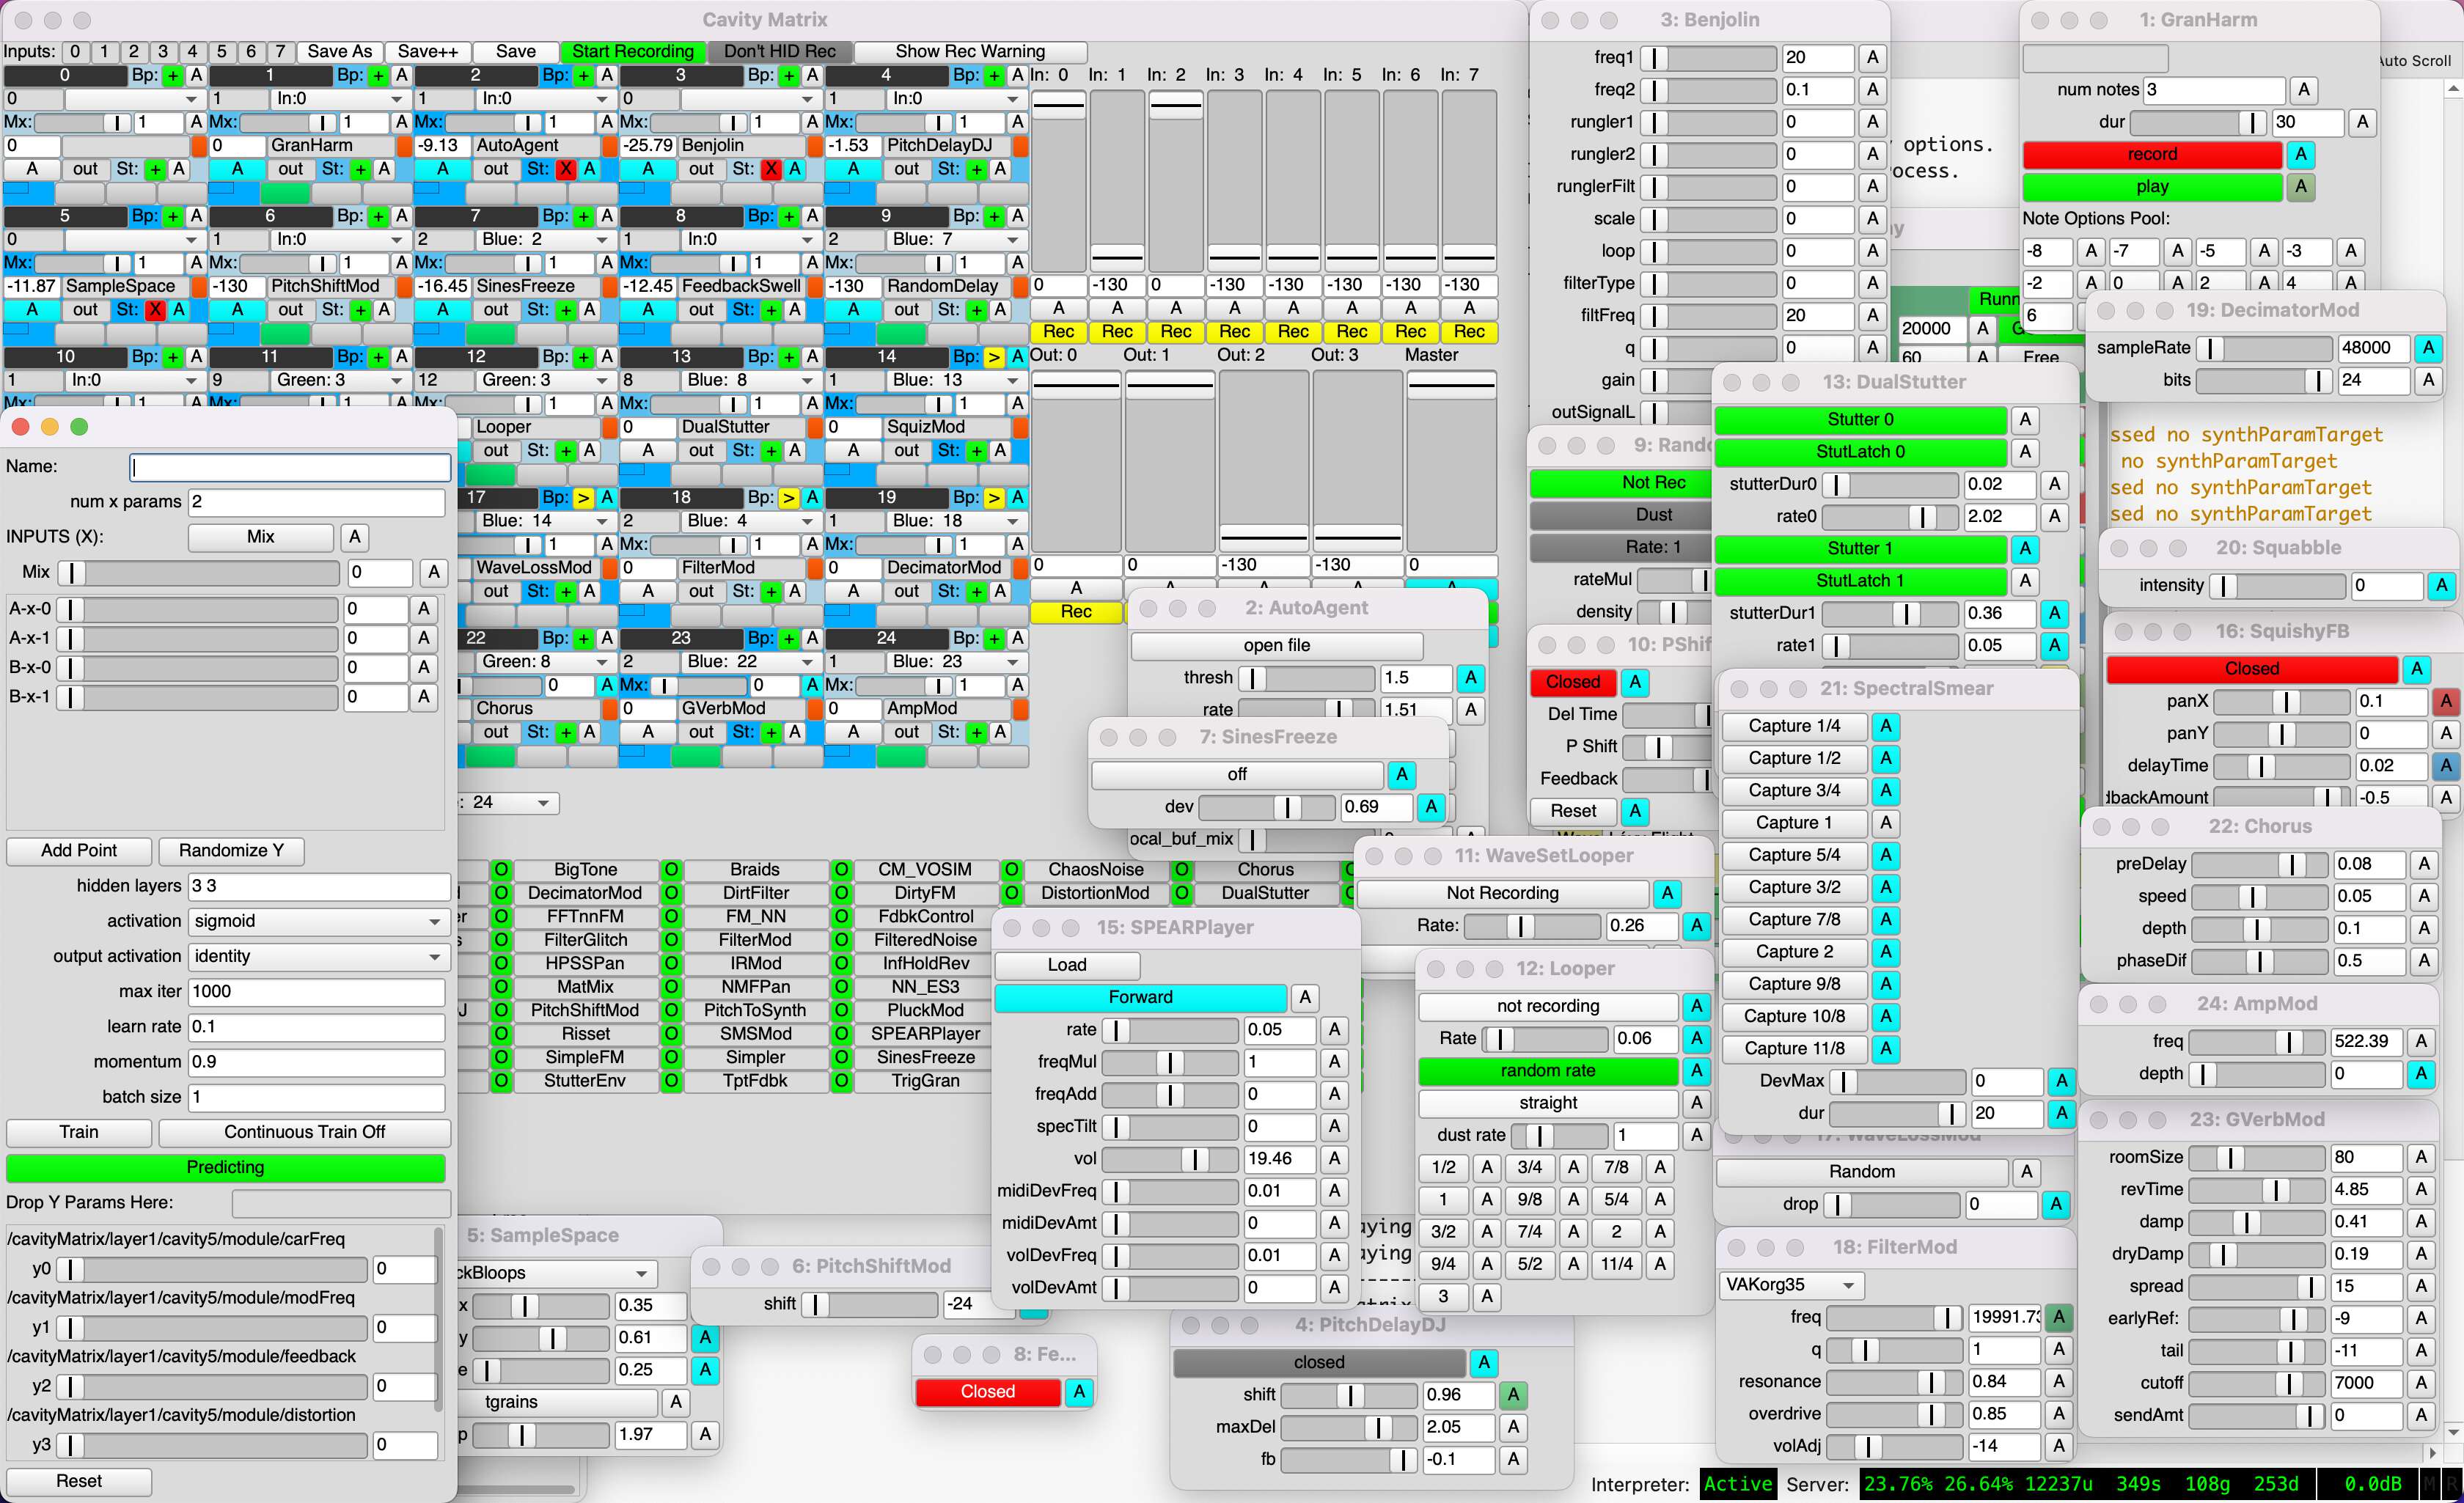Click the red X stereo icon on the SampleSpace row
The width and height of the screenshot is (2464, 1503).
pos(155,310)
